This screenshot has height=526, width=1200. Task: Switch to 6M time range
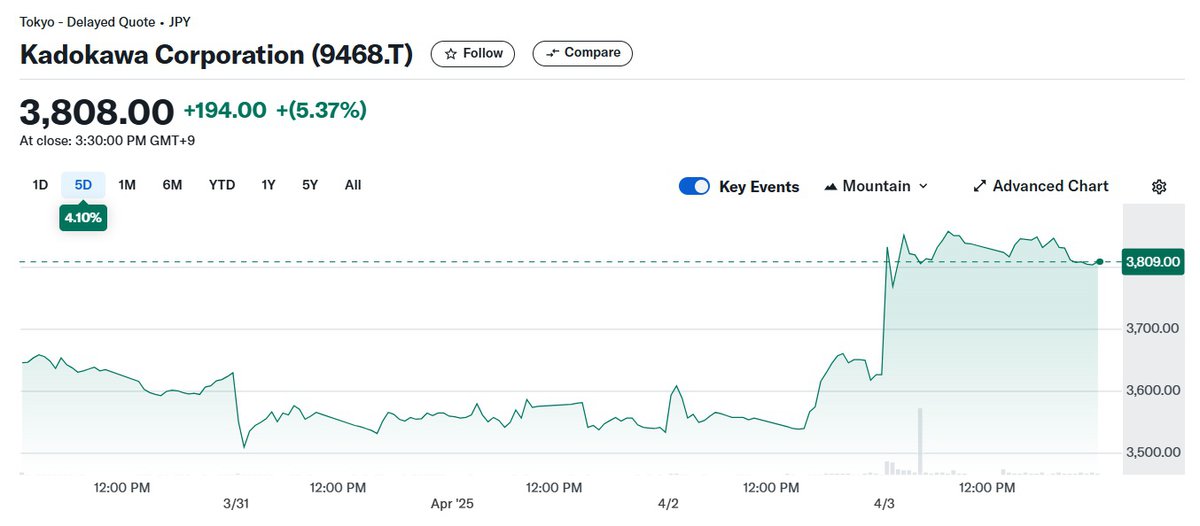pyautogui.click(x=172, y=185)
